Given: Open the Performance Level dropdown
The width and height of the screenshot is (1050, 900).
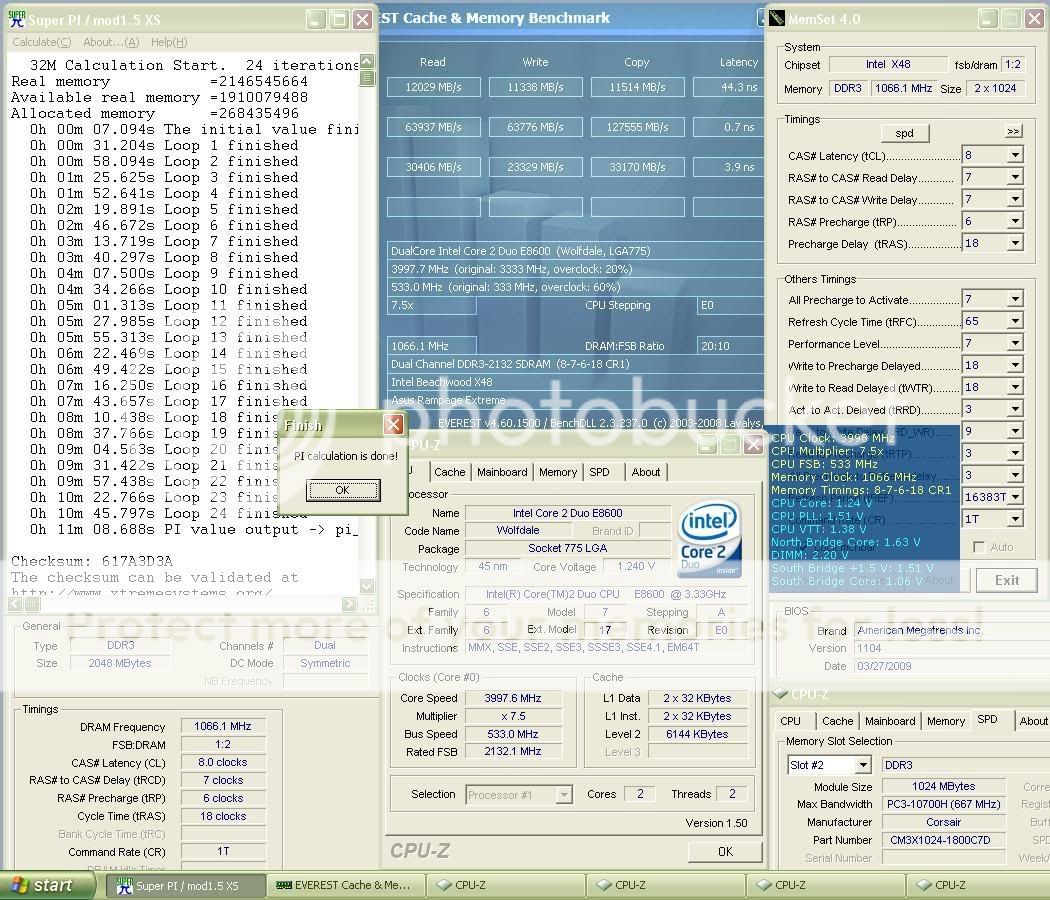Looking at the screenshot, I should tap(1015, 344).
